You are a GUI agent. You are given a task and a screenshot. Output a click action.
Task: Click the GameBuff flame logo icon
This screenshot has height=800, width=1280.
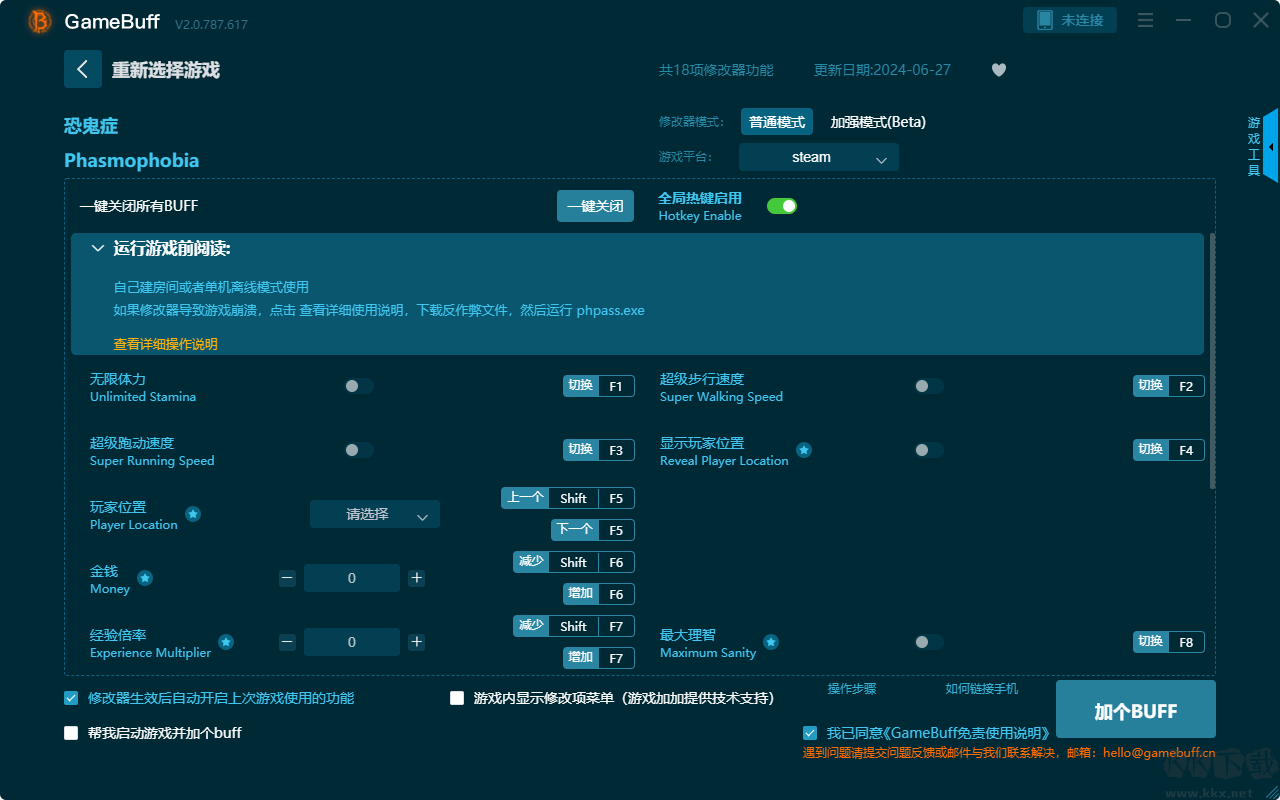pos(38,21)
